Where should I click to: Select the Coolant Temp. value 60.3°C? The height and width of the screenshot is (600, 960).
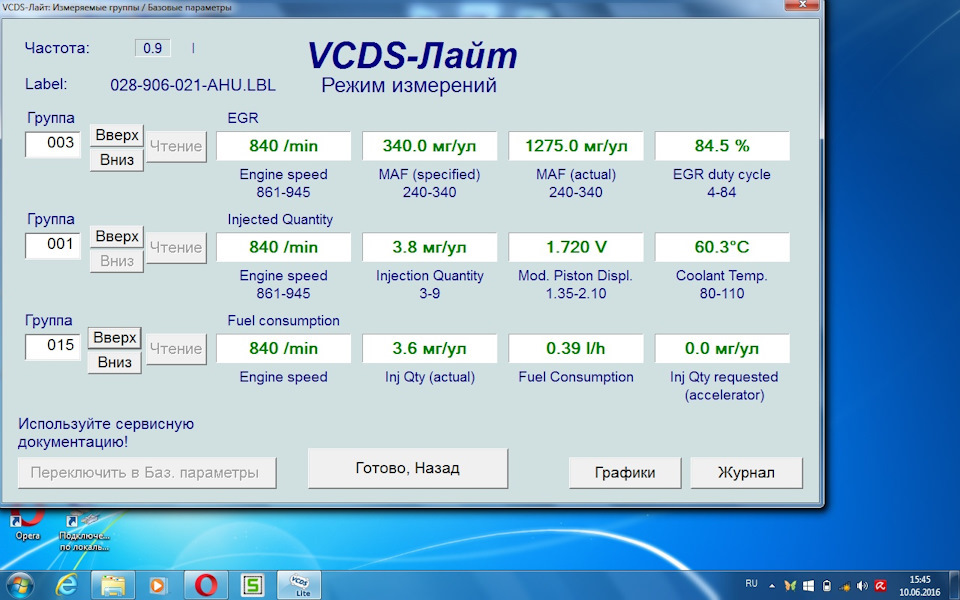[722, 247]
